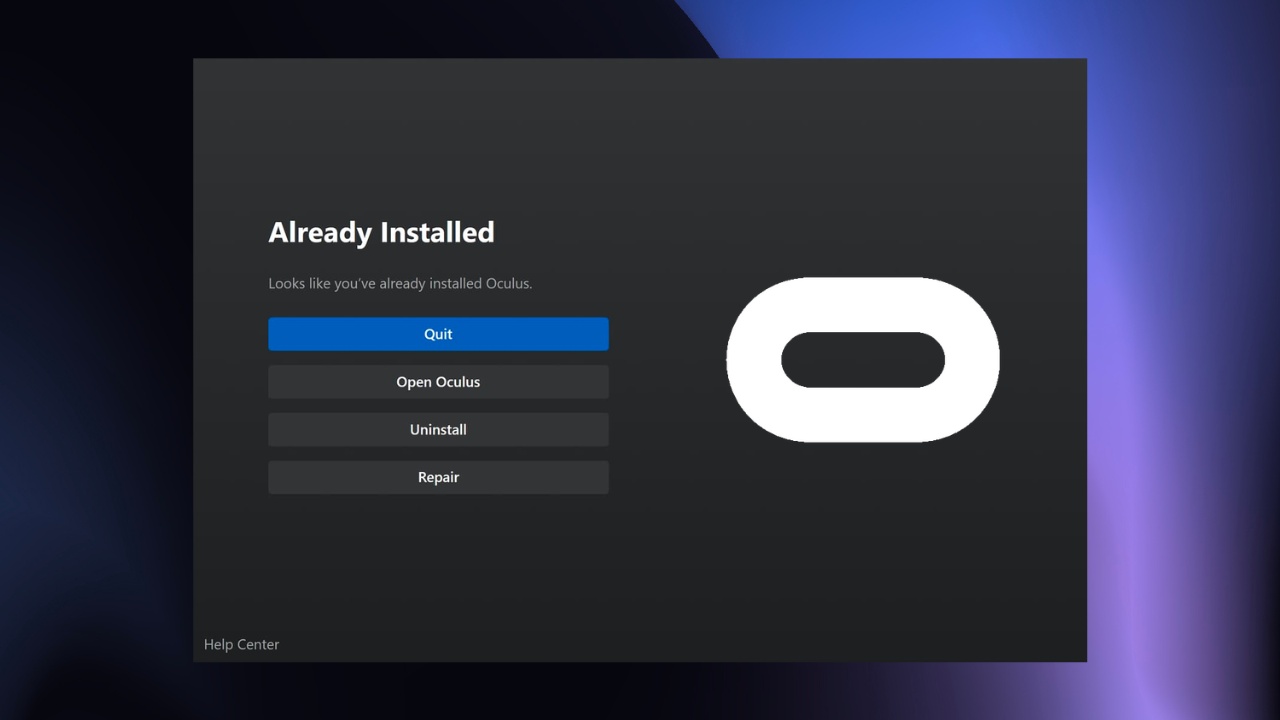Click the blue Quit button
The width and height of the screenshot is (1280, 720).
point(438,334)
